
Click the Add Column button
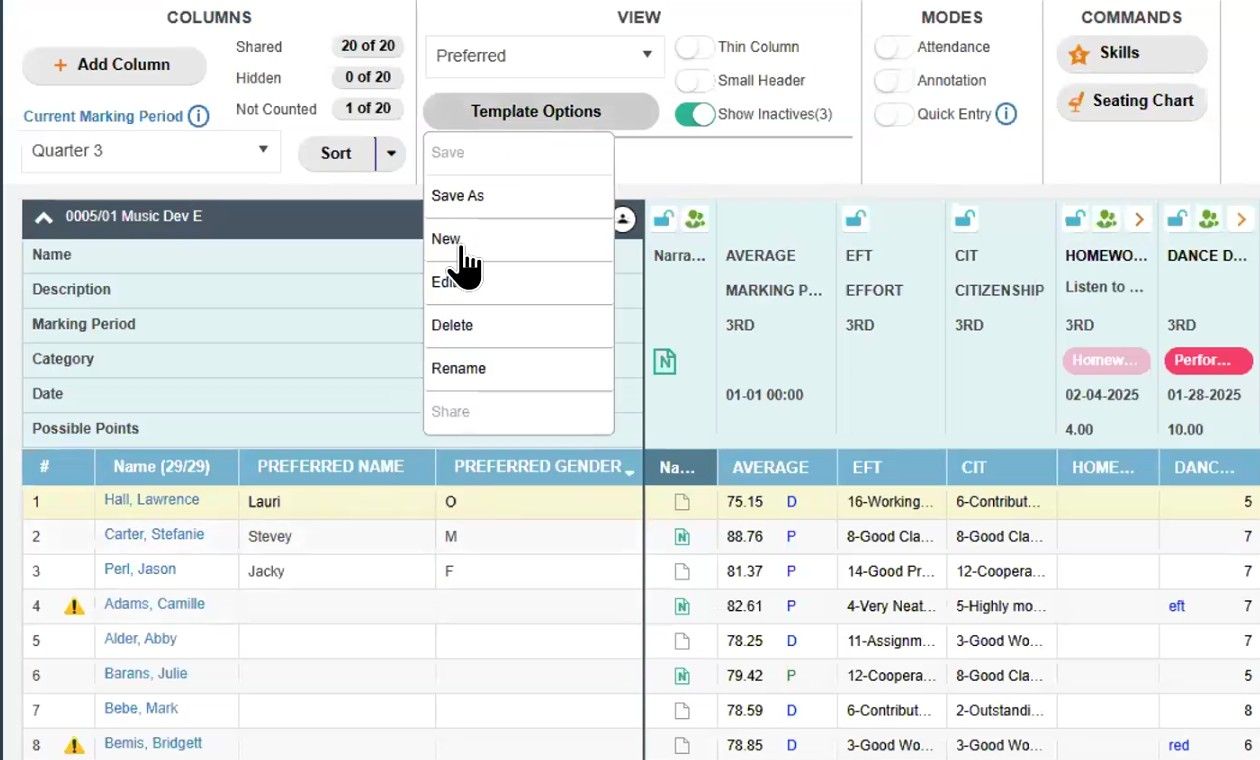click(113, 65)
